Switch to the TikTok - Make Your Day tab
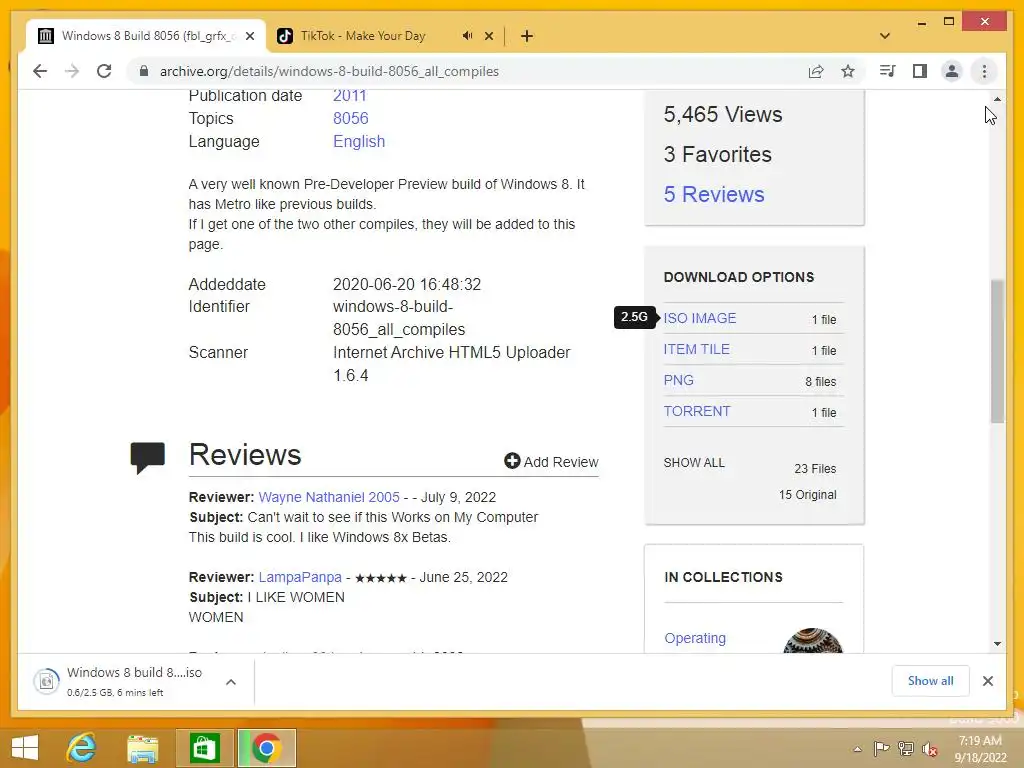Screen dimensions: 1024x768 tap(362, 36)
